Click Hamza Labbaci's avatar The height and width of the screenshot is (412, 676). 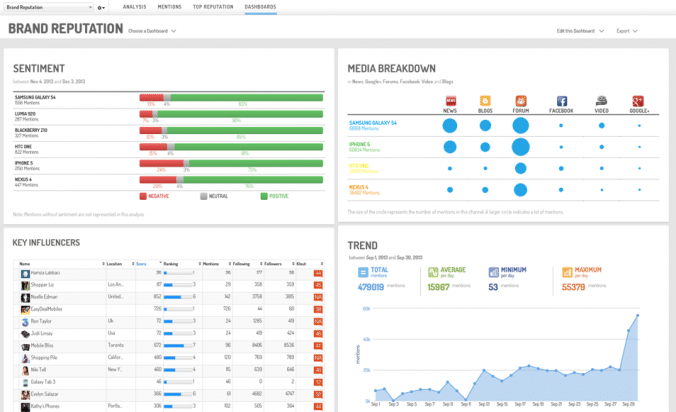(x=25, y=273)
